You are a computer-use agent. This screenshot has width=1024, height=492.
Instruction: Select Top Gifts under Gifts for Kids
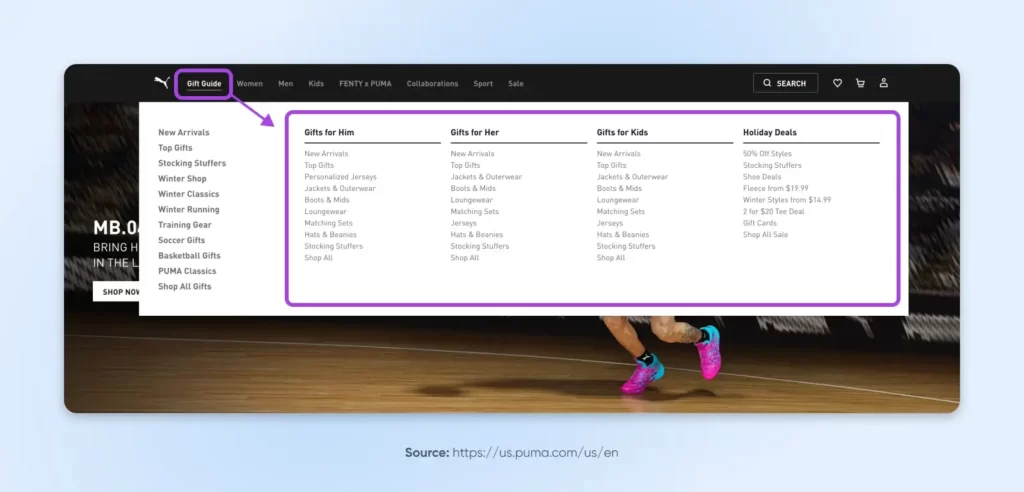point(612,165)
